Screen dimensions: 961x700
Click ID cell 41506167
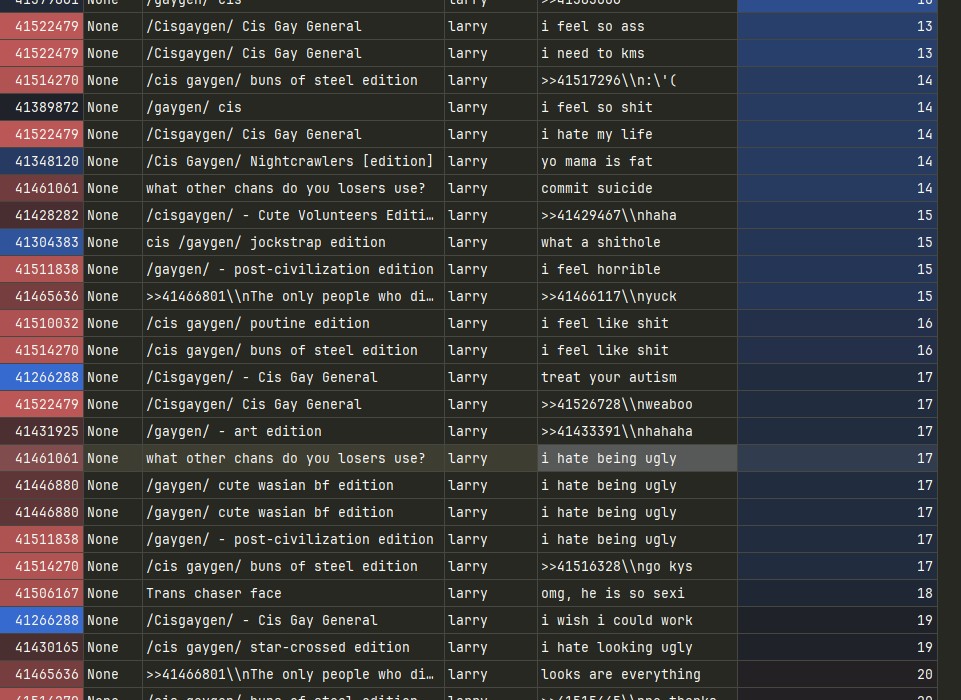(x=42, y=593)
